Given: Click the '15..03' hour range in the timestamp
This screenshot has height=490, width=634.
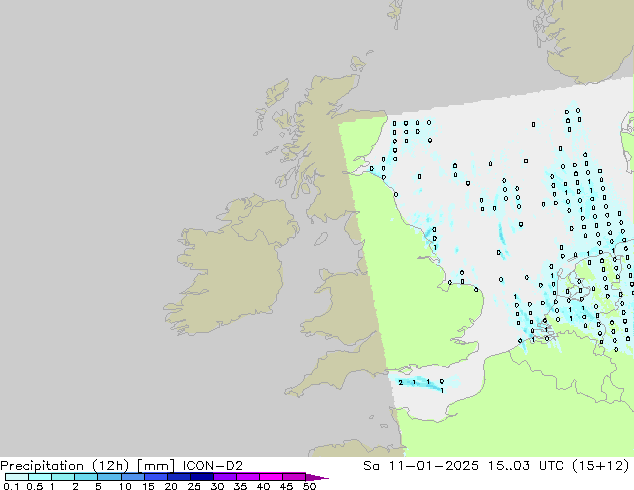Looking at the screenshot, I should (x=509, y=466).
